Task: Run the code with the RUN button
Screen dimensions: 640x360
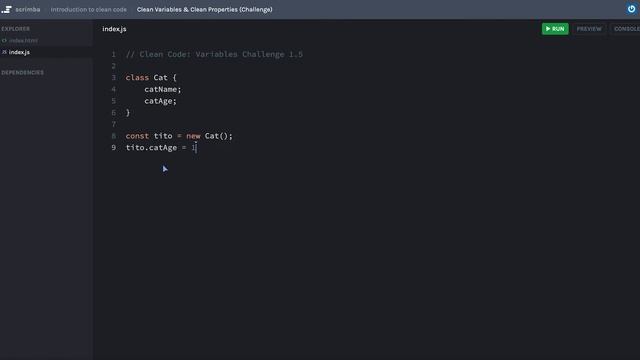Action: (x=555, y=29)
